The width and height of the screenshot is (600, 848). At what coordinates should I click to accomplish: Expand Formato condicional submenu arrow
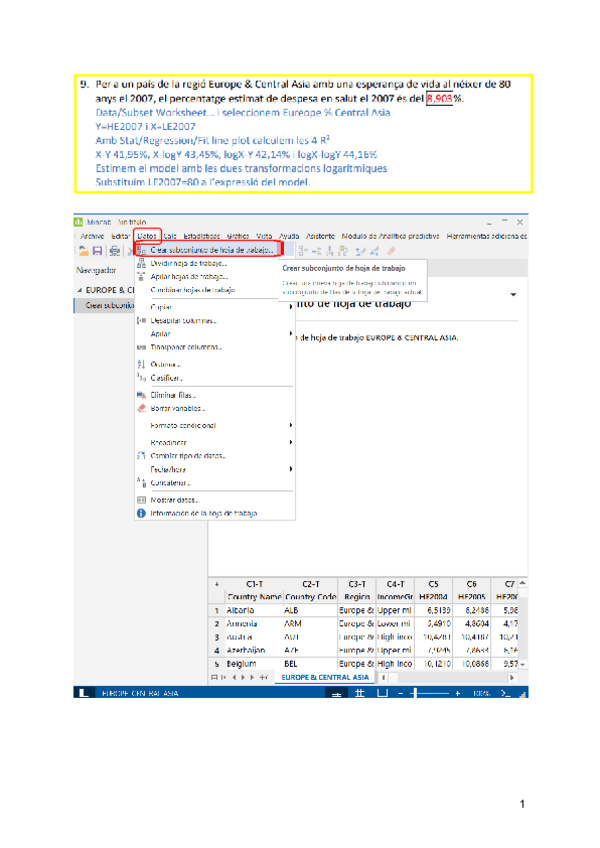(291, 426)
